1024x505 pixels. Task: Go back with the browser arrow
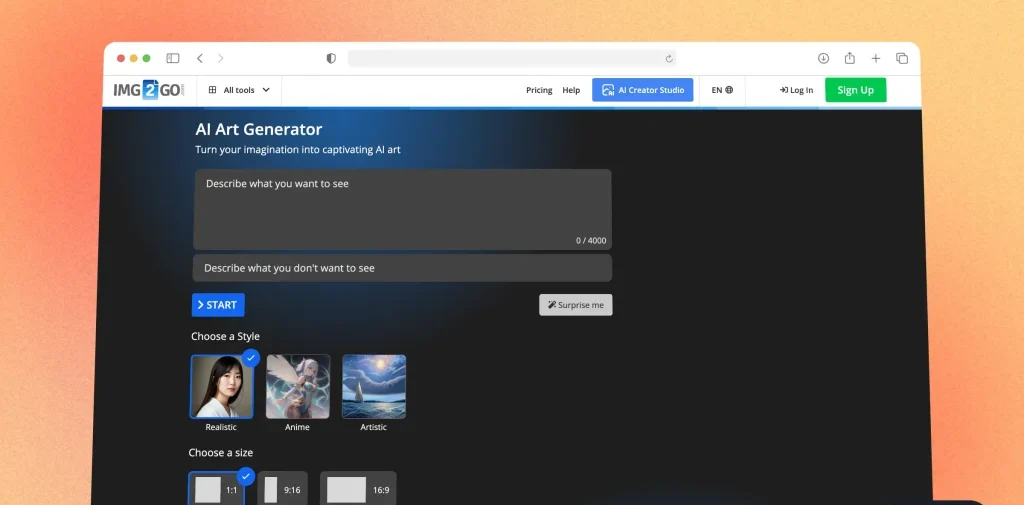[200, 59]
